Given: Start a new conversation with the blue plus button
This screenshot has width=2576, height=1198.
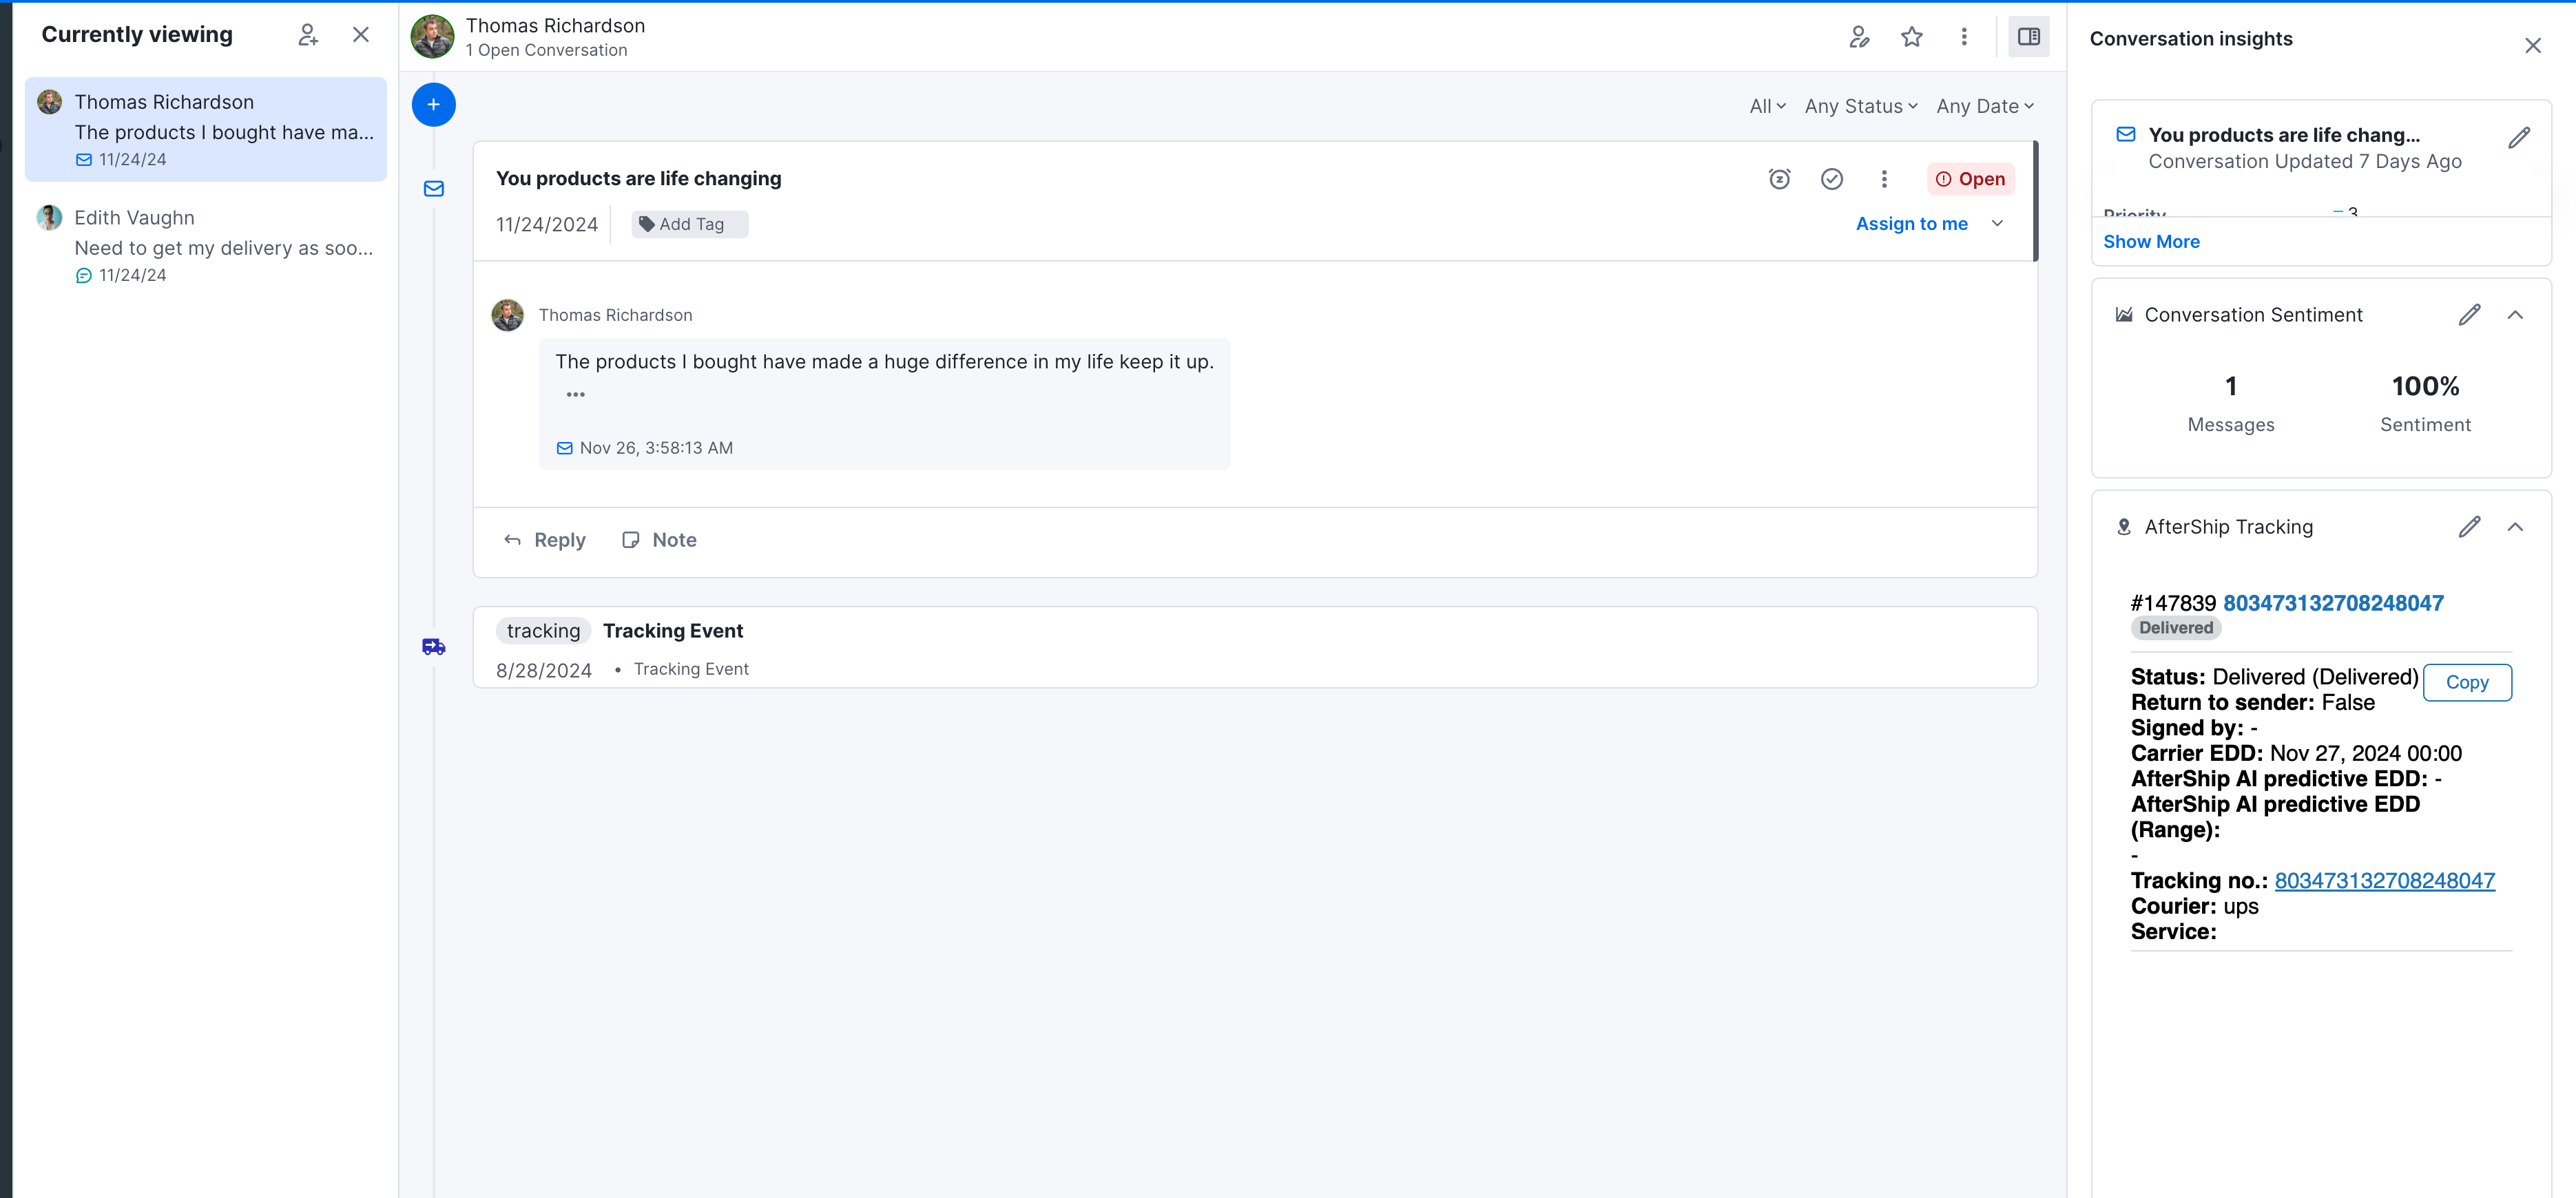Looking at the screenshot, I should pos(433,105).
